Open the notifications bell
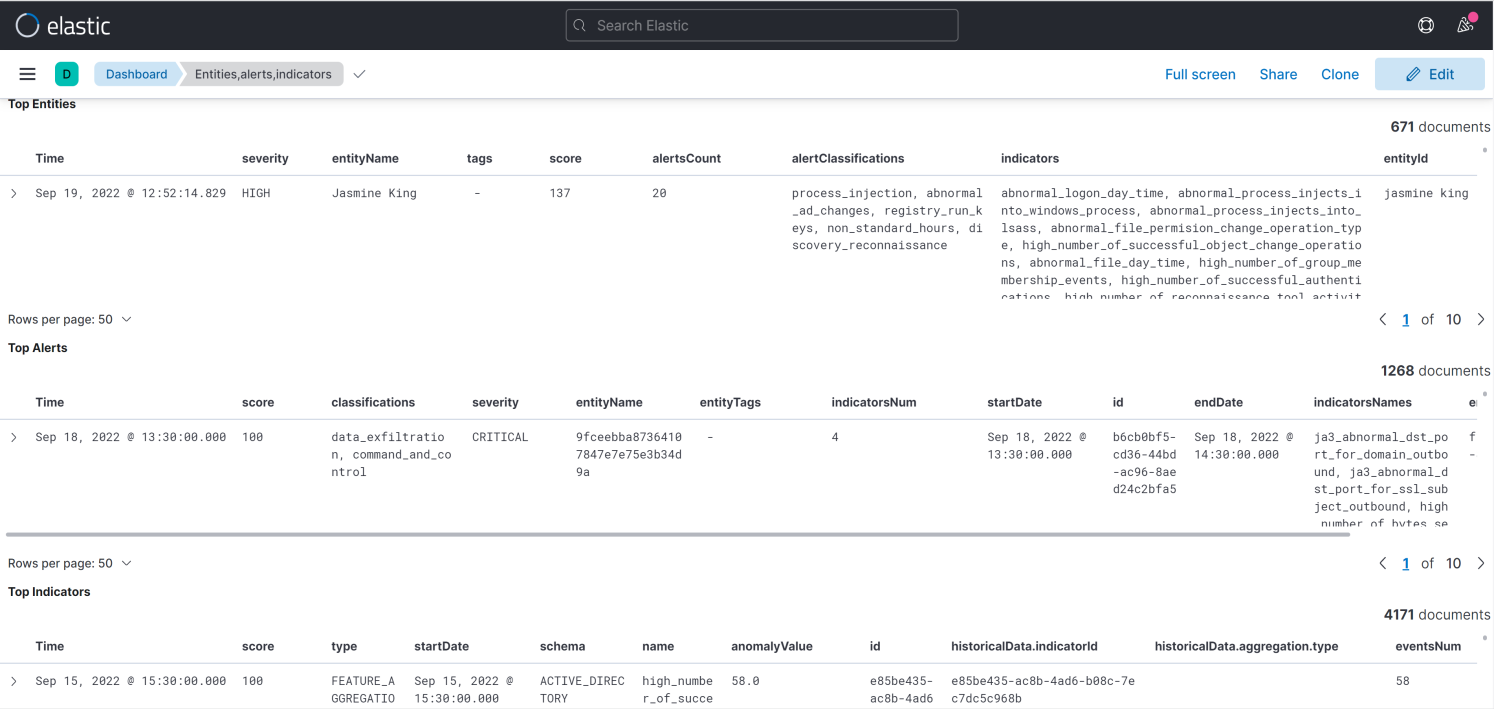Viewport: 1494px width, 709px height. [1465, 25]
